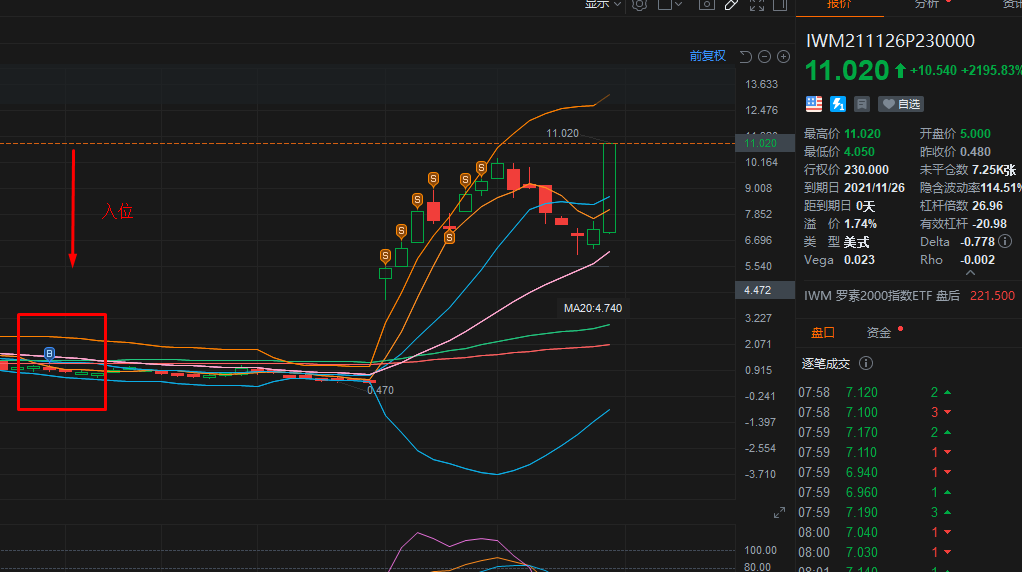The width and height of the screenshot is (1022, 572).
Task: Click the IWM211126P230000 option title
Action: (x=890, y=41)
